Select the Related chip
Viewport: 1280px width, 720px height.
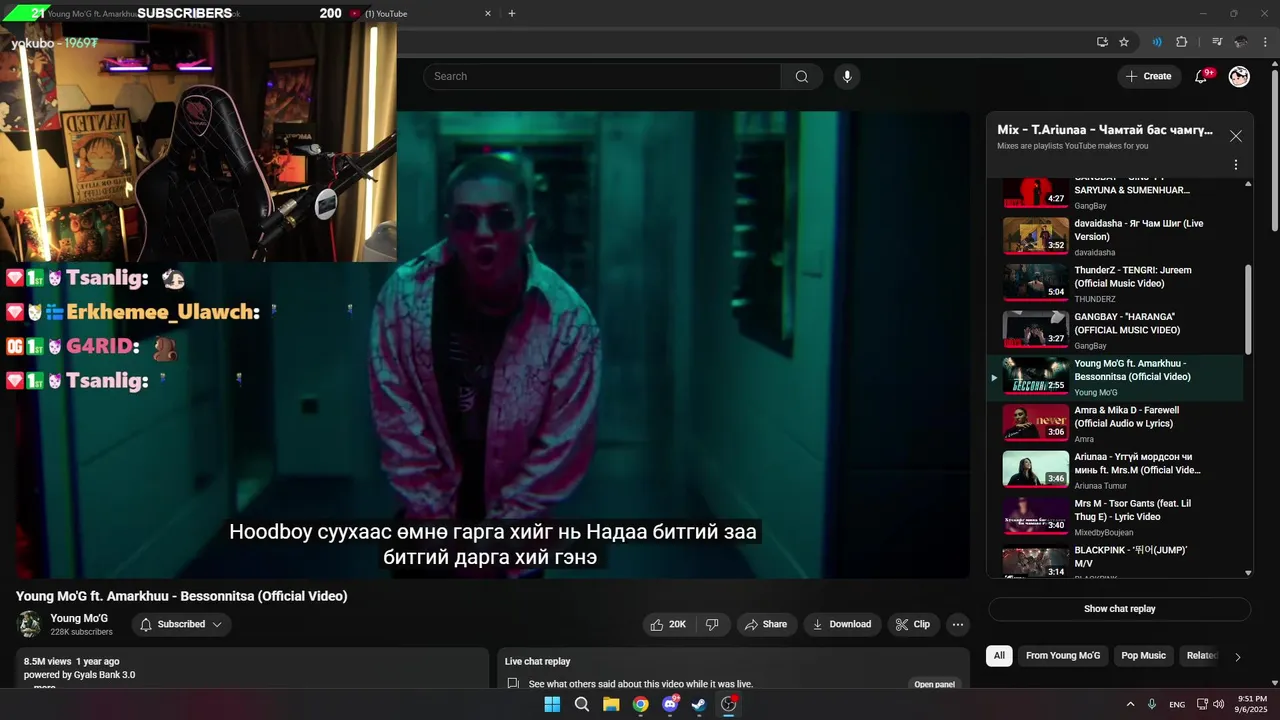pyautogui.click(x=1200, y=656)
